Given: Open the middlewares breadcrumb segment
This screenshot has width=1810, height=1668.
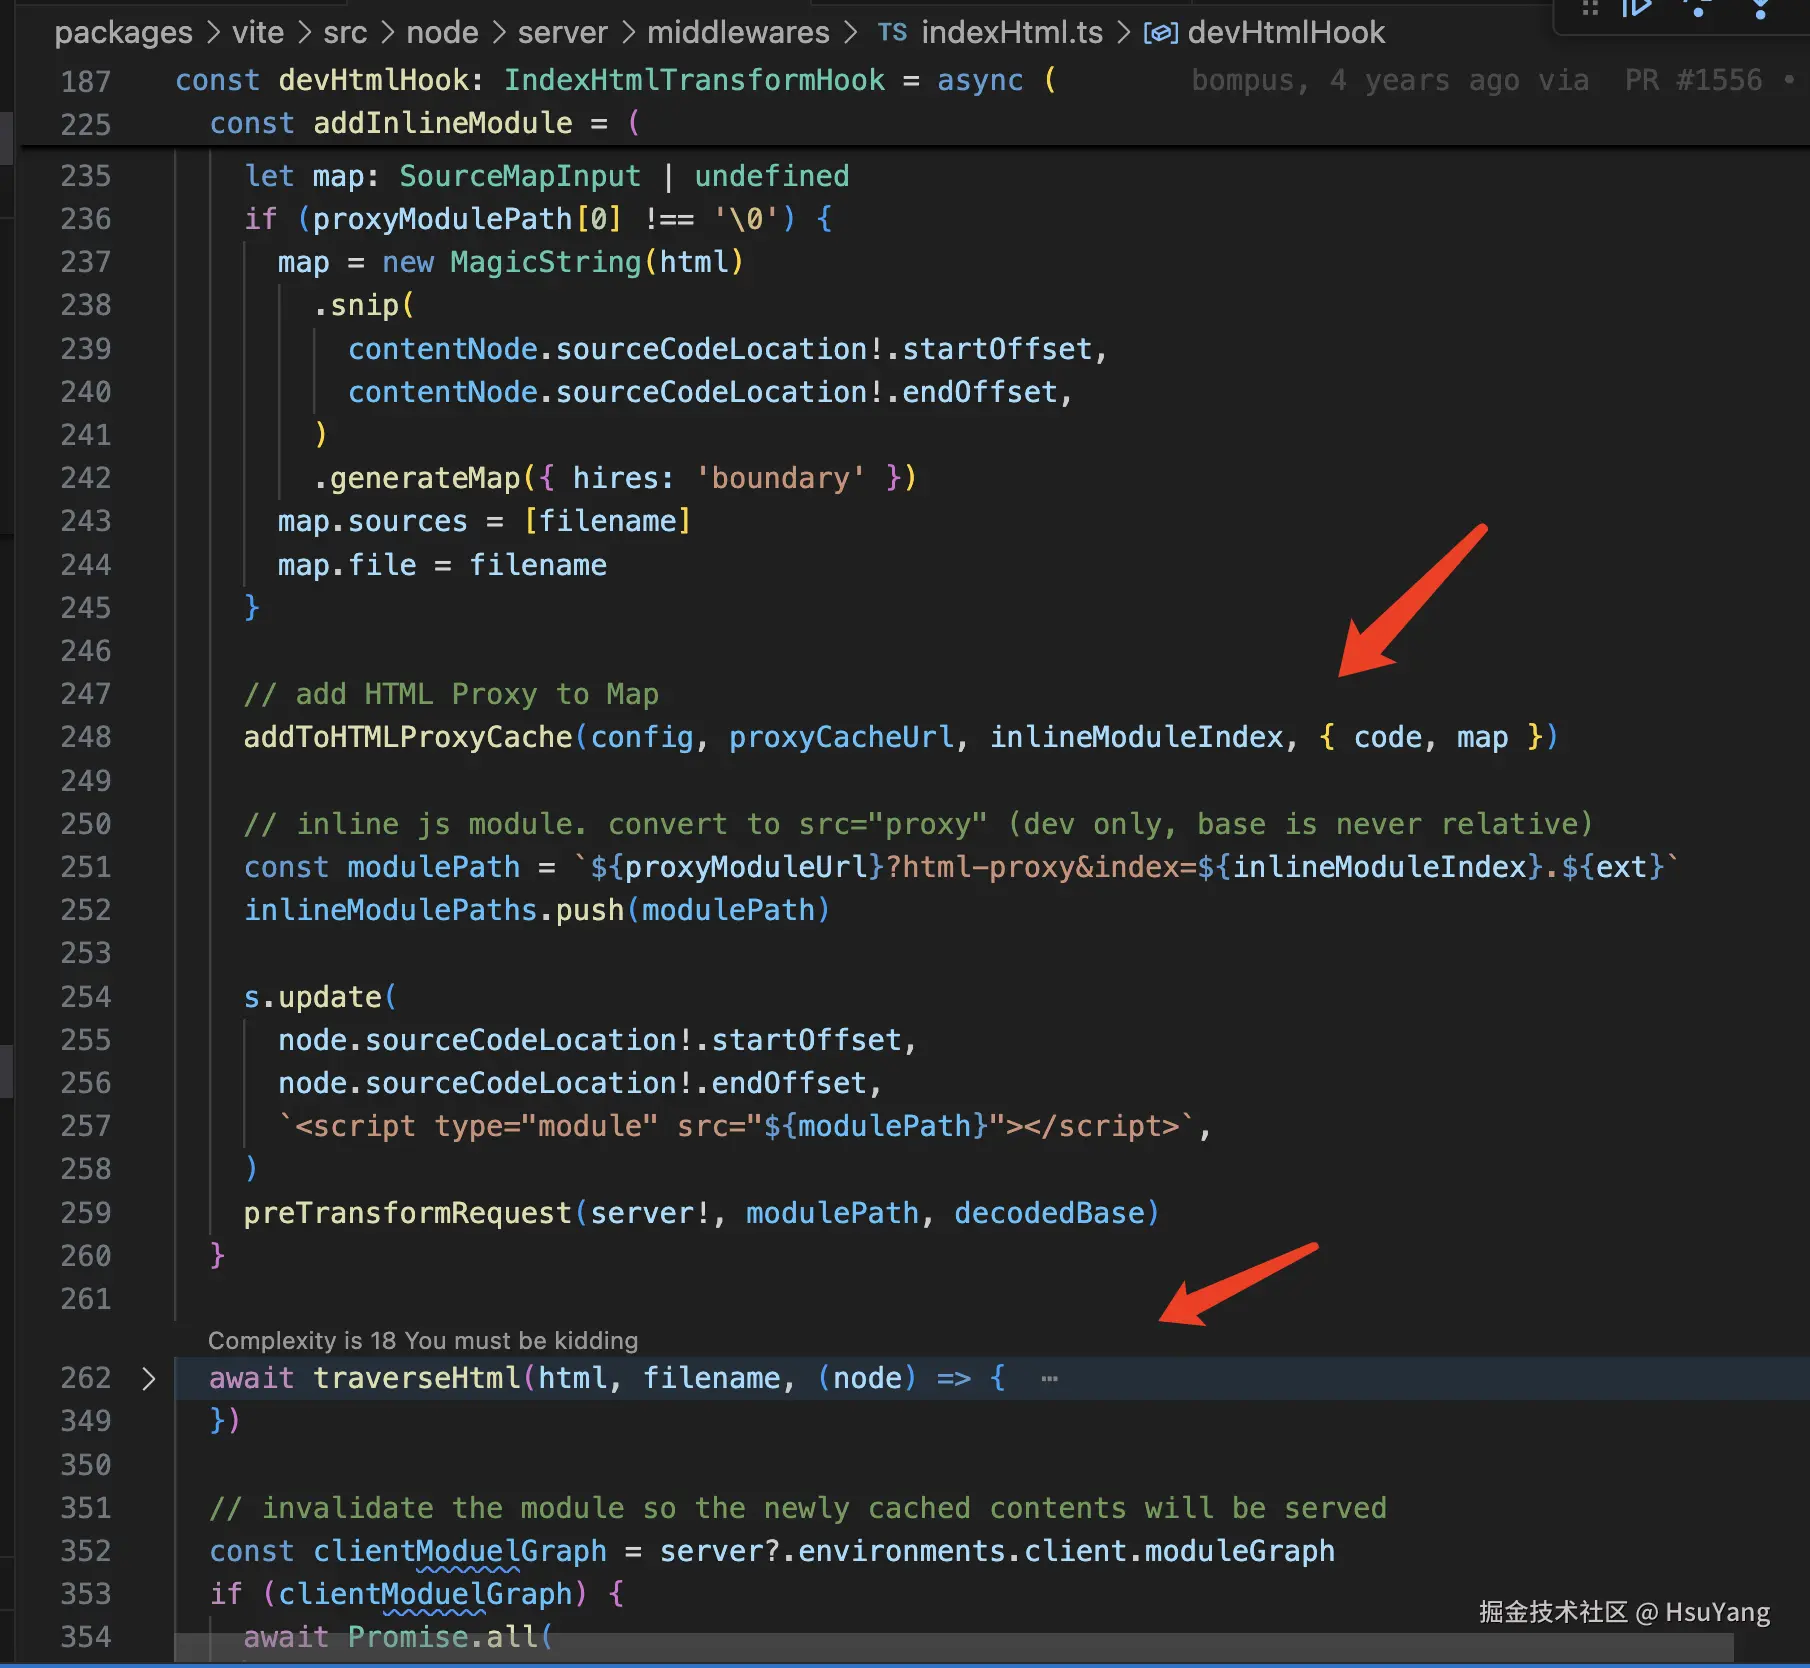Looking at the screenshot, I should coord(738,33).
